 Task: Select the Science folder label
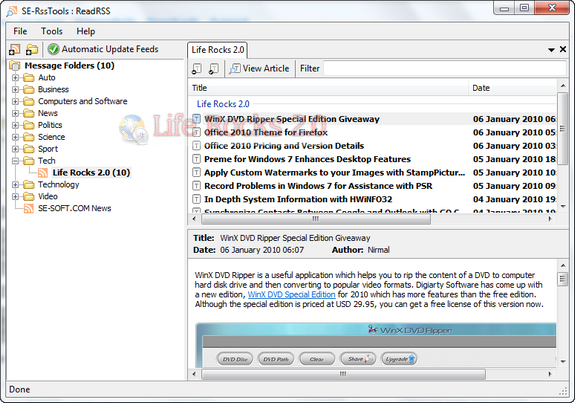pos(51,137)
